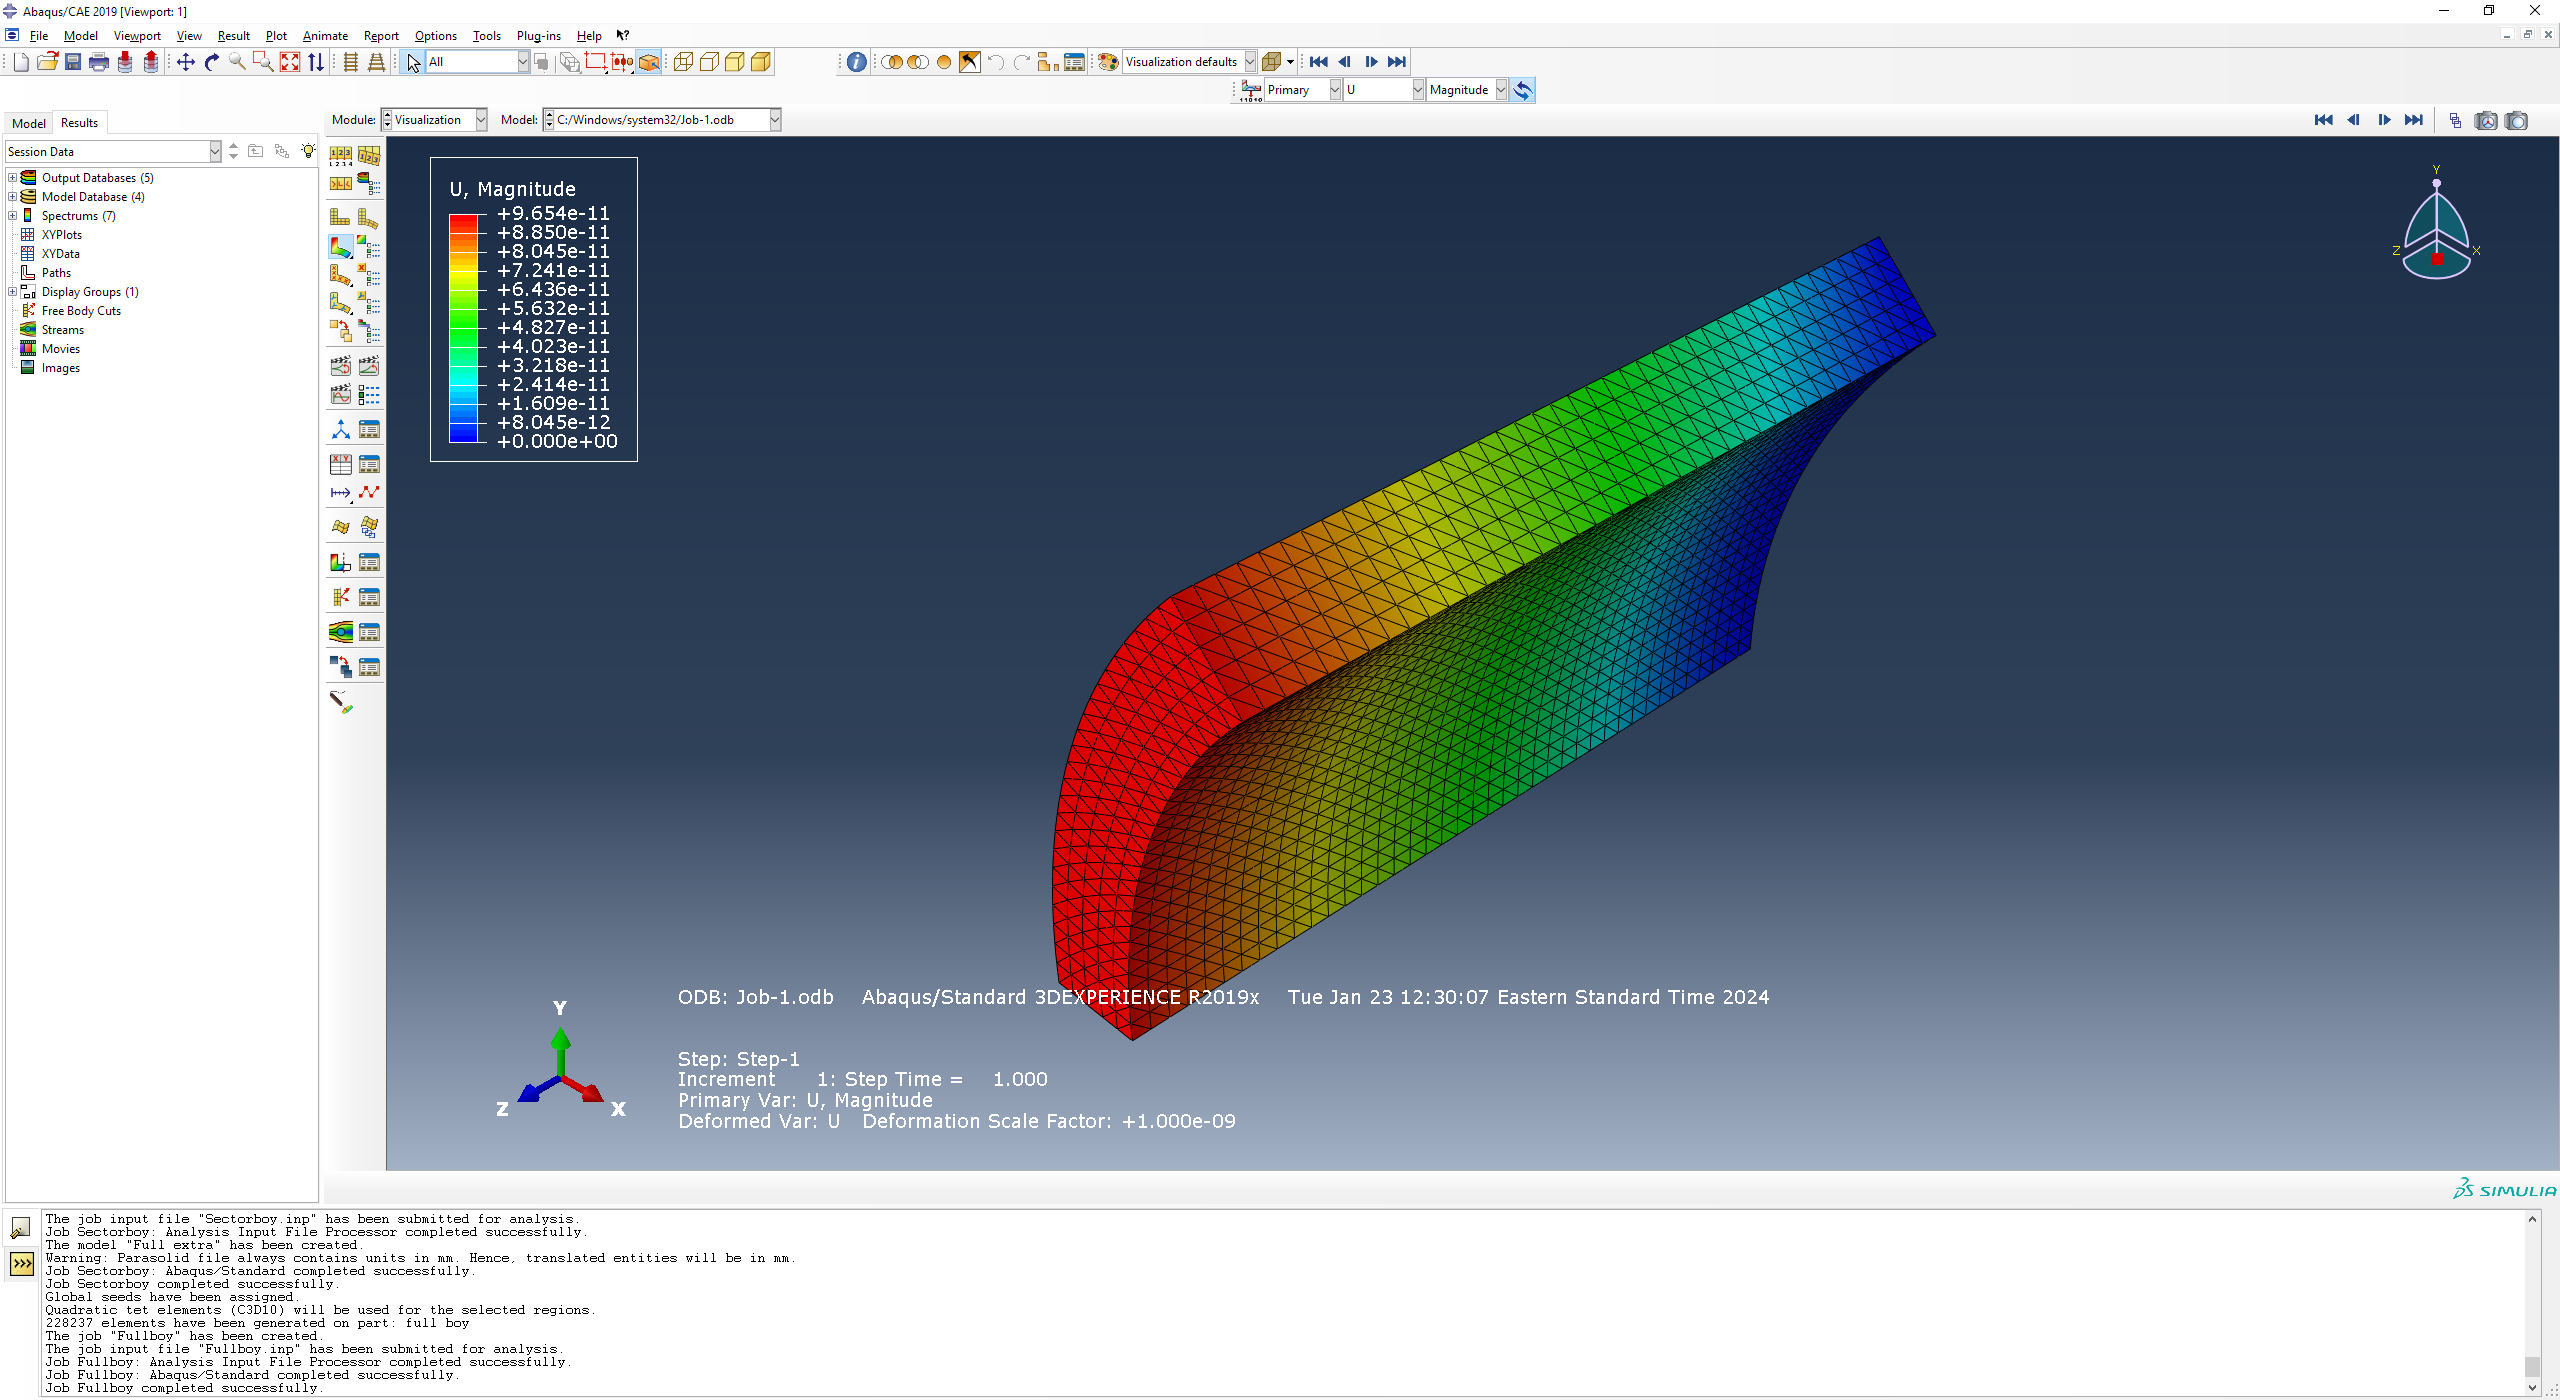Click the Print icon in toolbar
2560x1400 pixels.
point(98,62)
